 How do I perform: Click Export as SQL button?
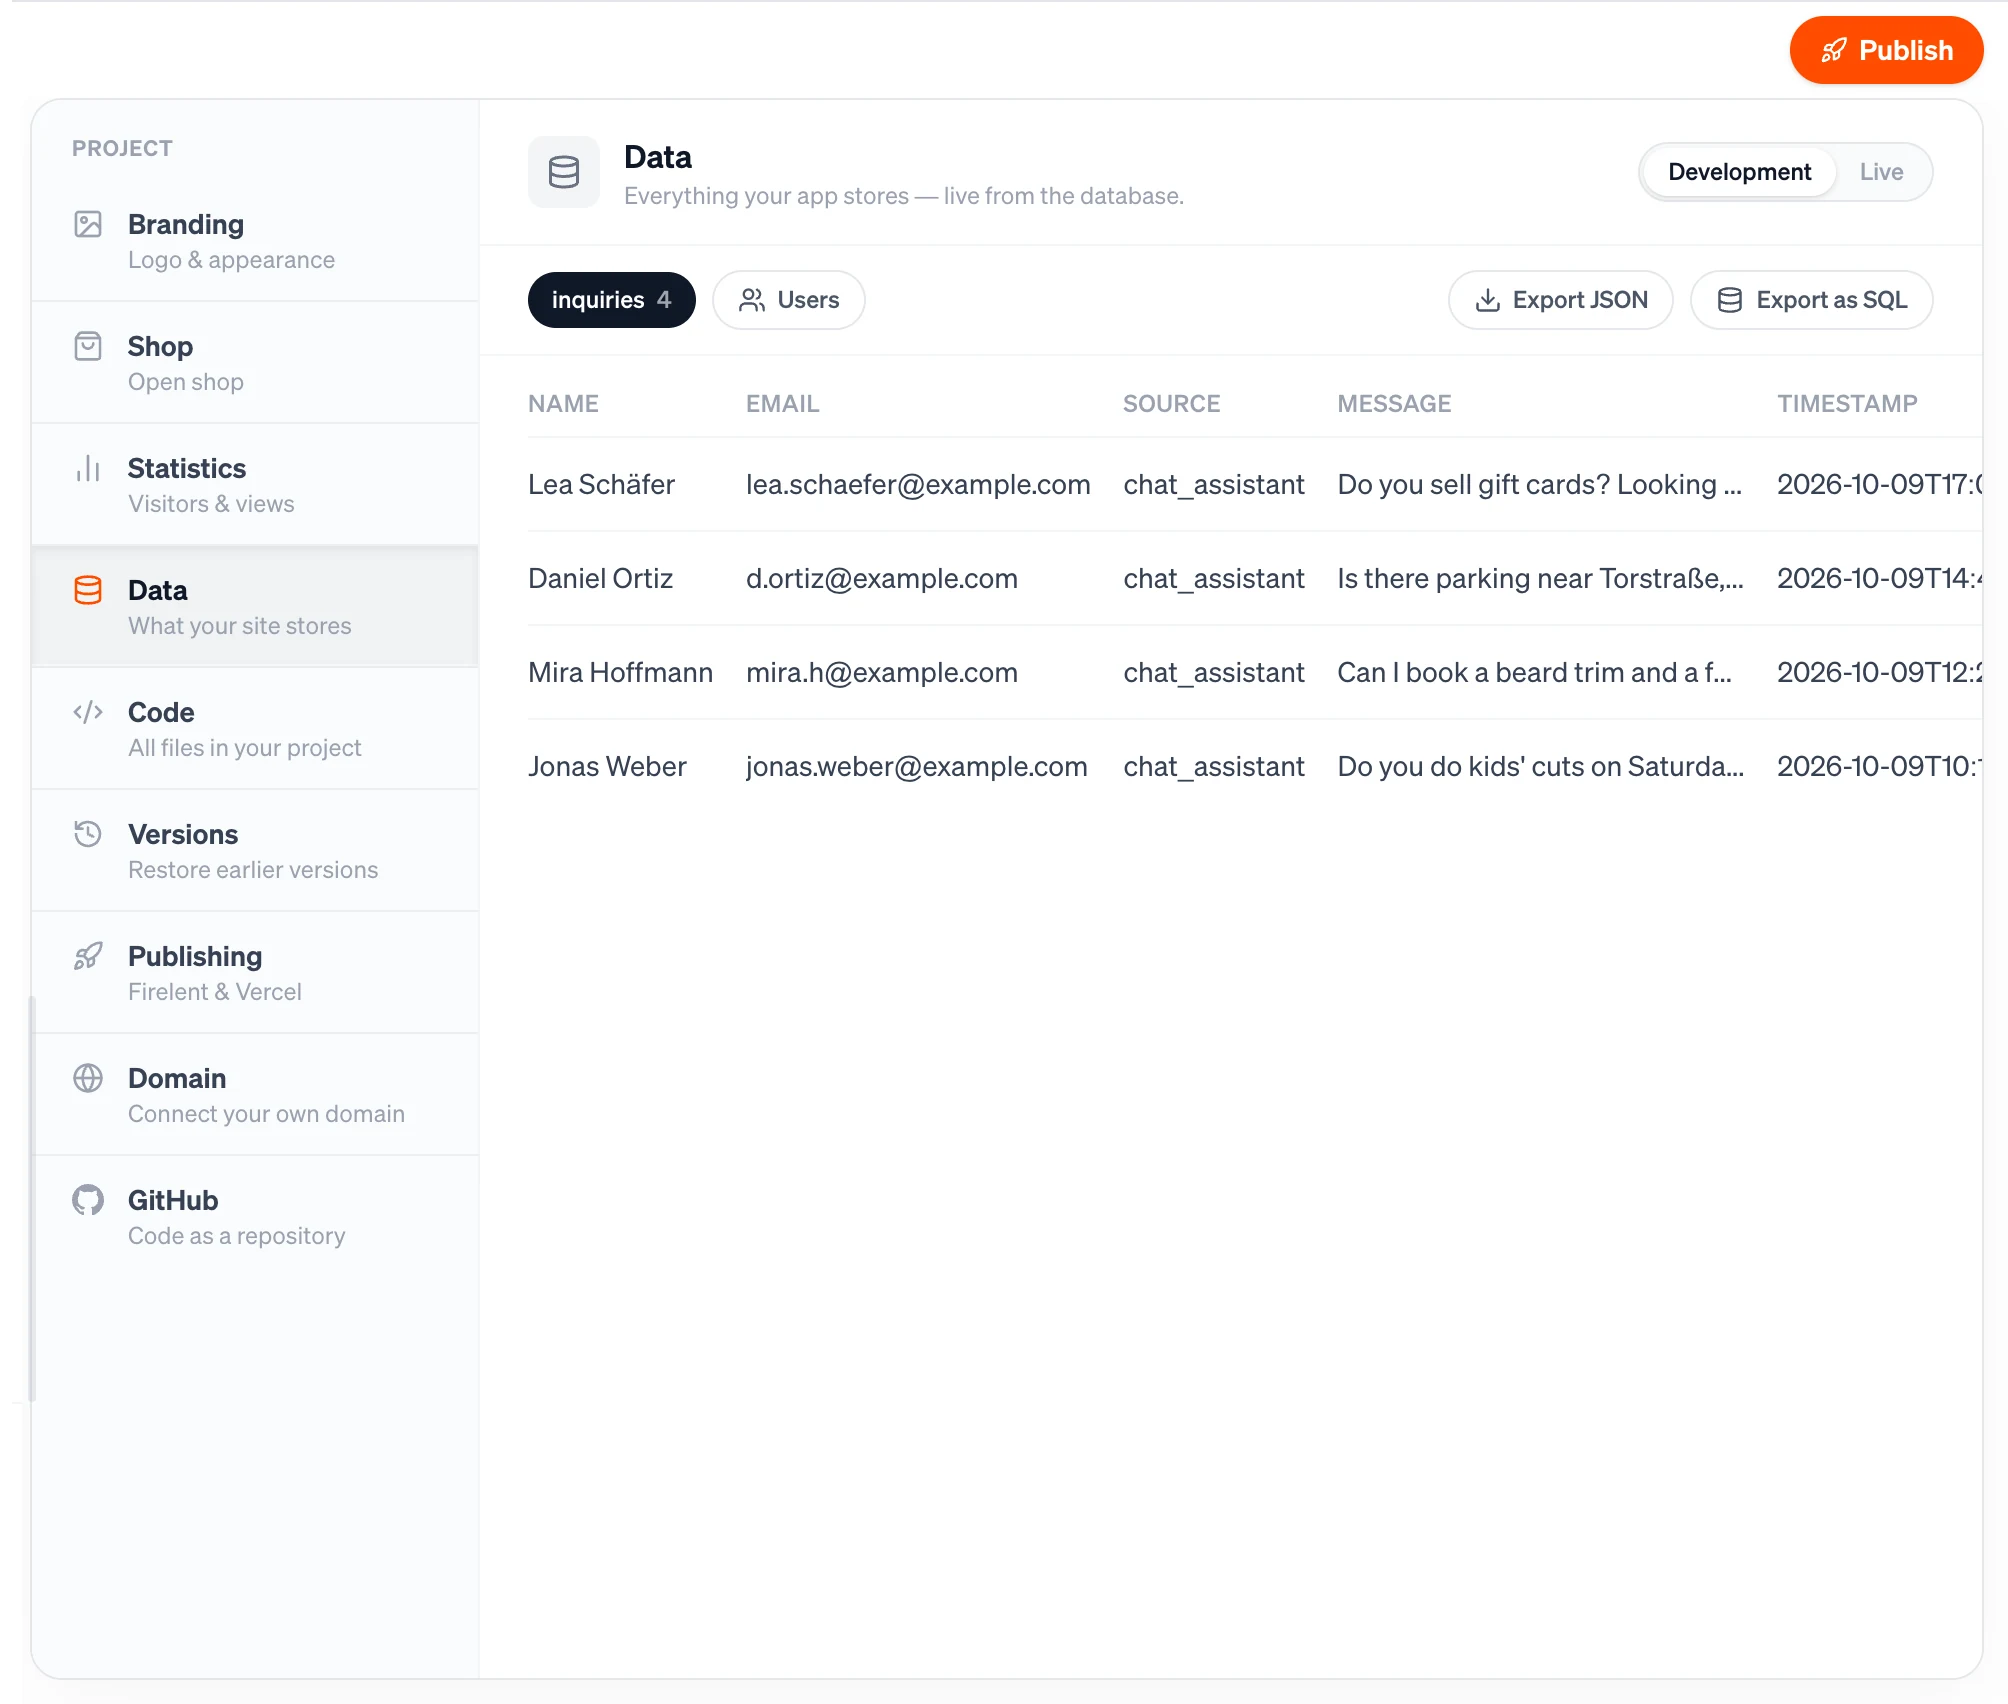point(1811,300)
